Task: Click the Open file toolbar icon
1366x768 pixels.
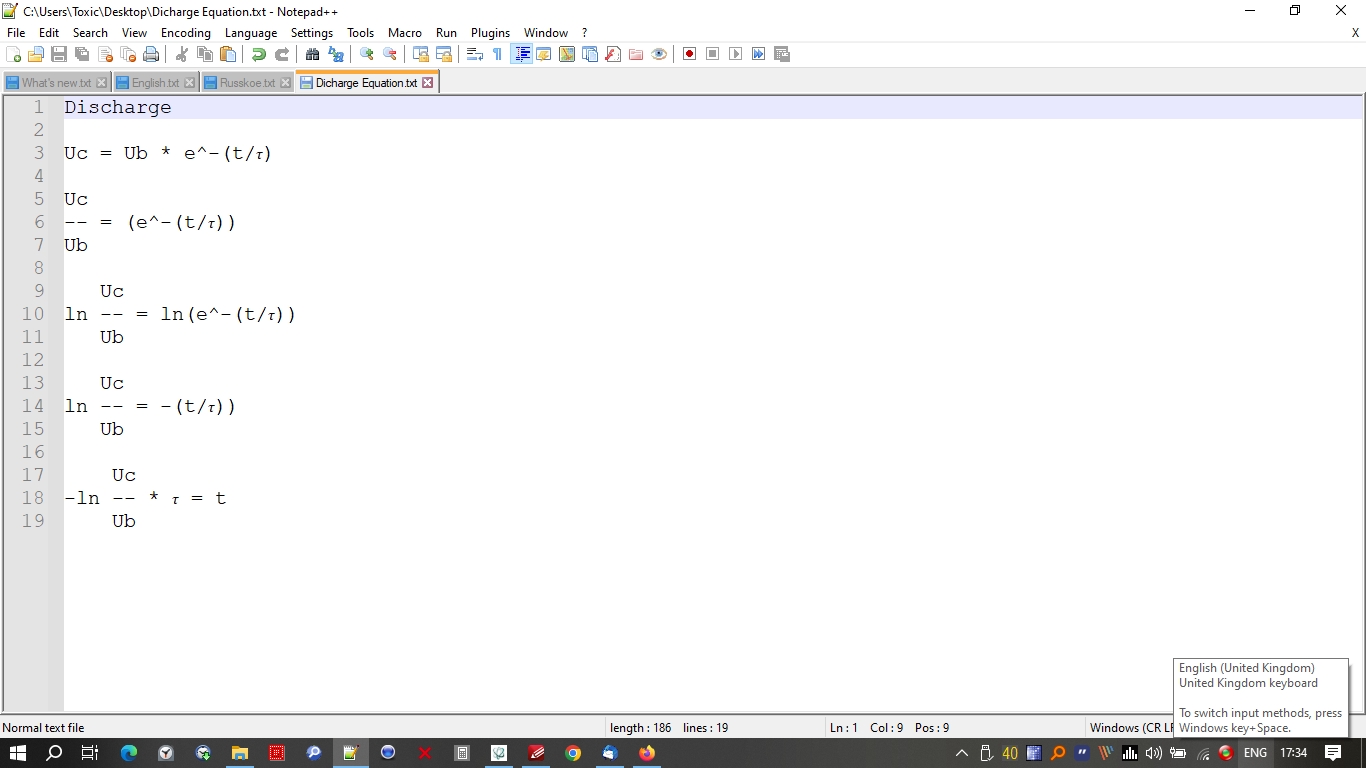Action: 36,54
